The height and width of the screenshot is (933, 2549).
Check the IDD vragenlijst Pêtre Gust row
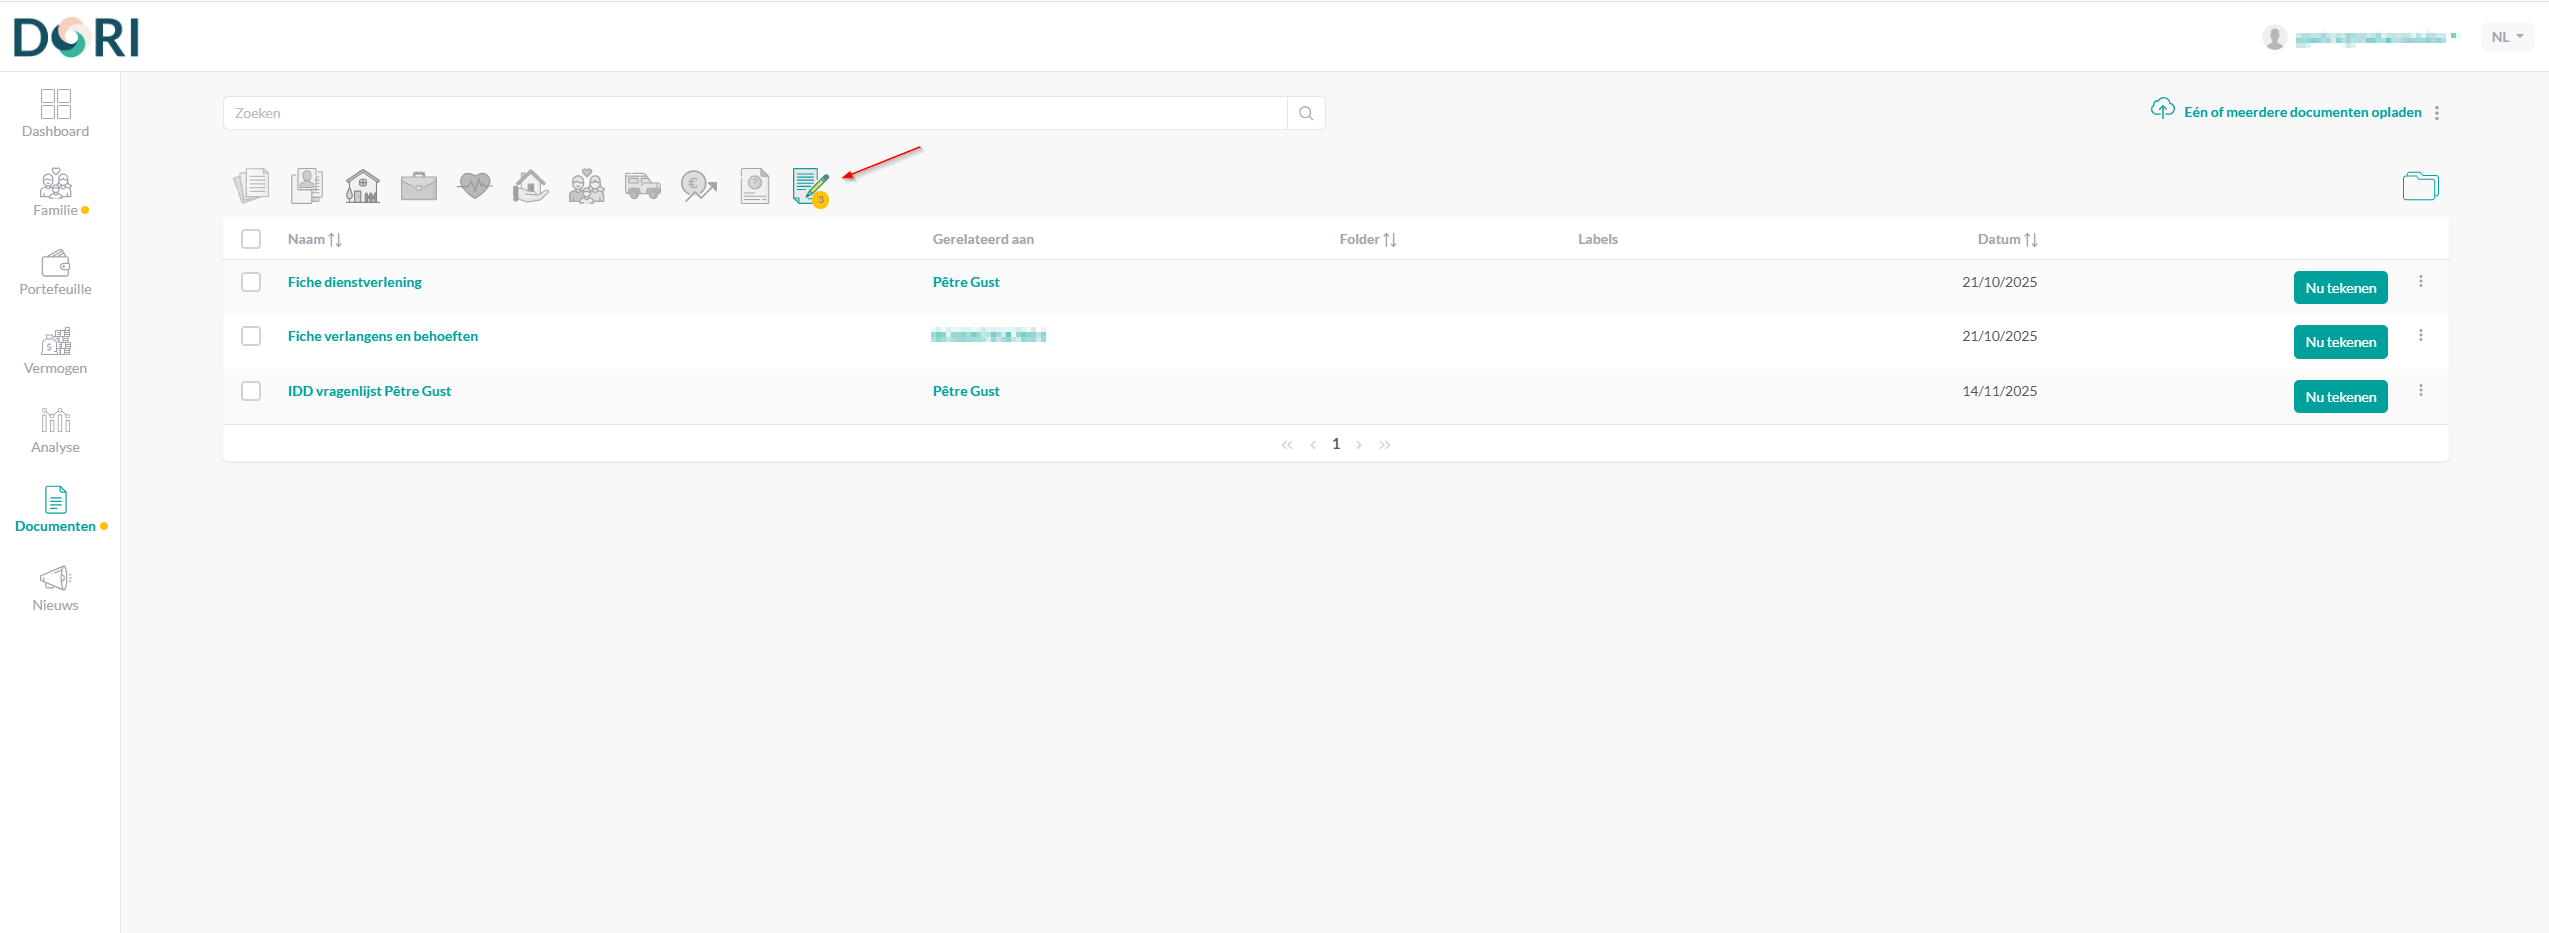(251, 391)
